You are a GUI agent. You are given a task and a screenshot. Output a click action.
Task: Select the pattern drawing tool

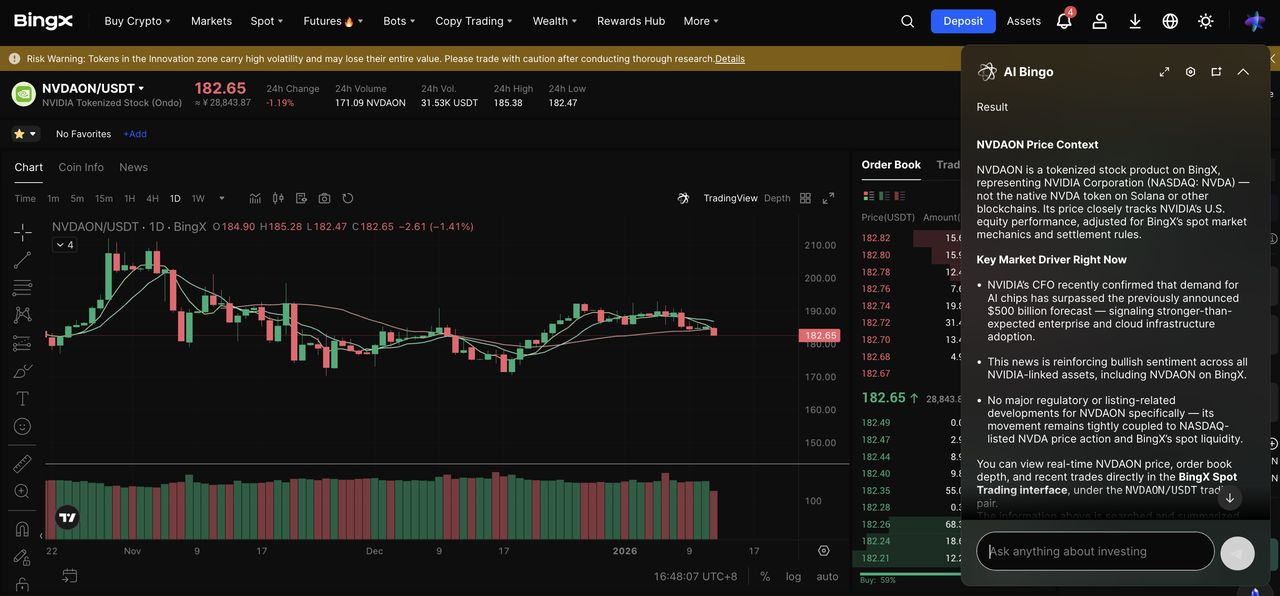click(22, 315)
